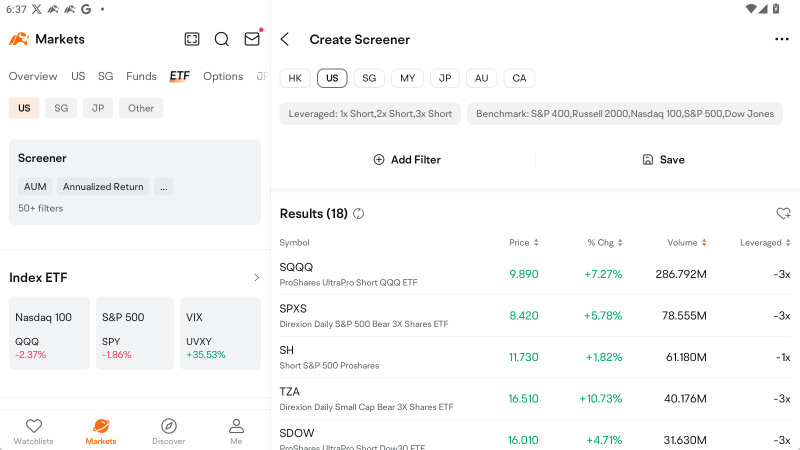Open Discover from the bottom navigation
Image resolution: width=800 pixels, height=450 pixels.
coord(168,432)
